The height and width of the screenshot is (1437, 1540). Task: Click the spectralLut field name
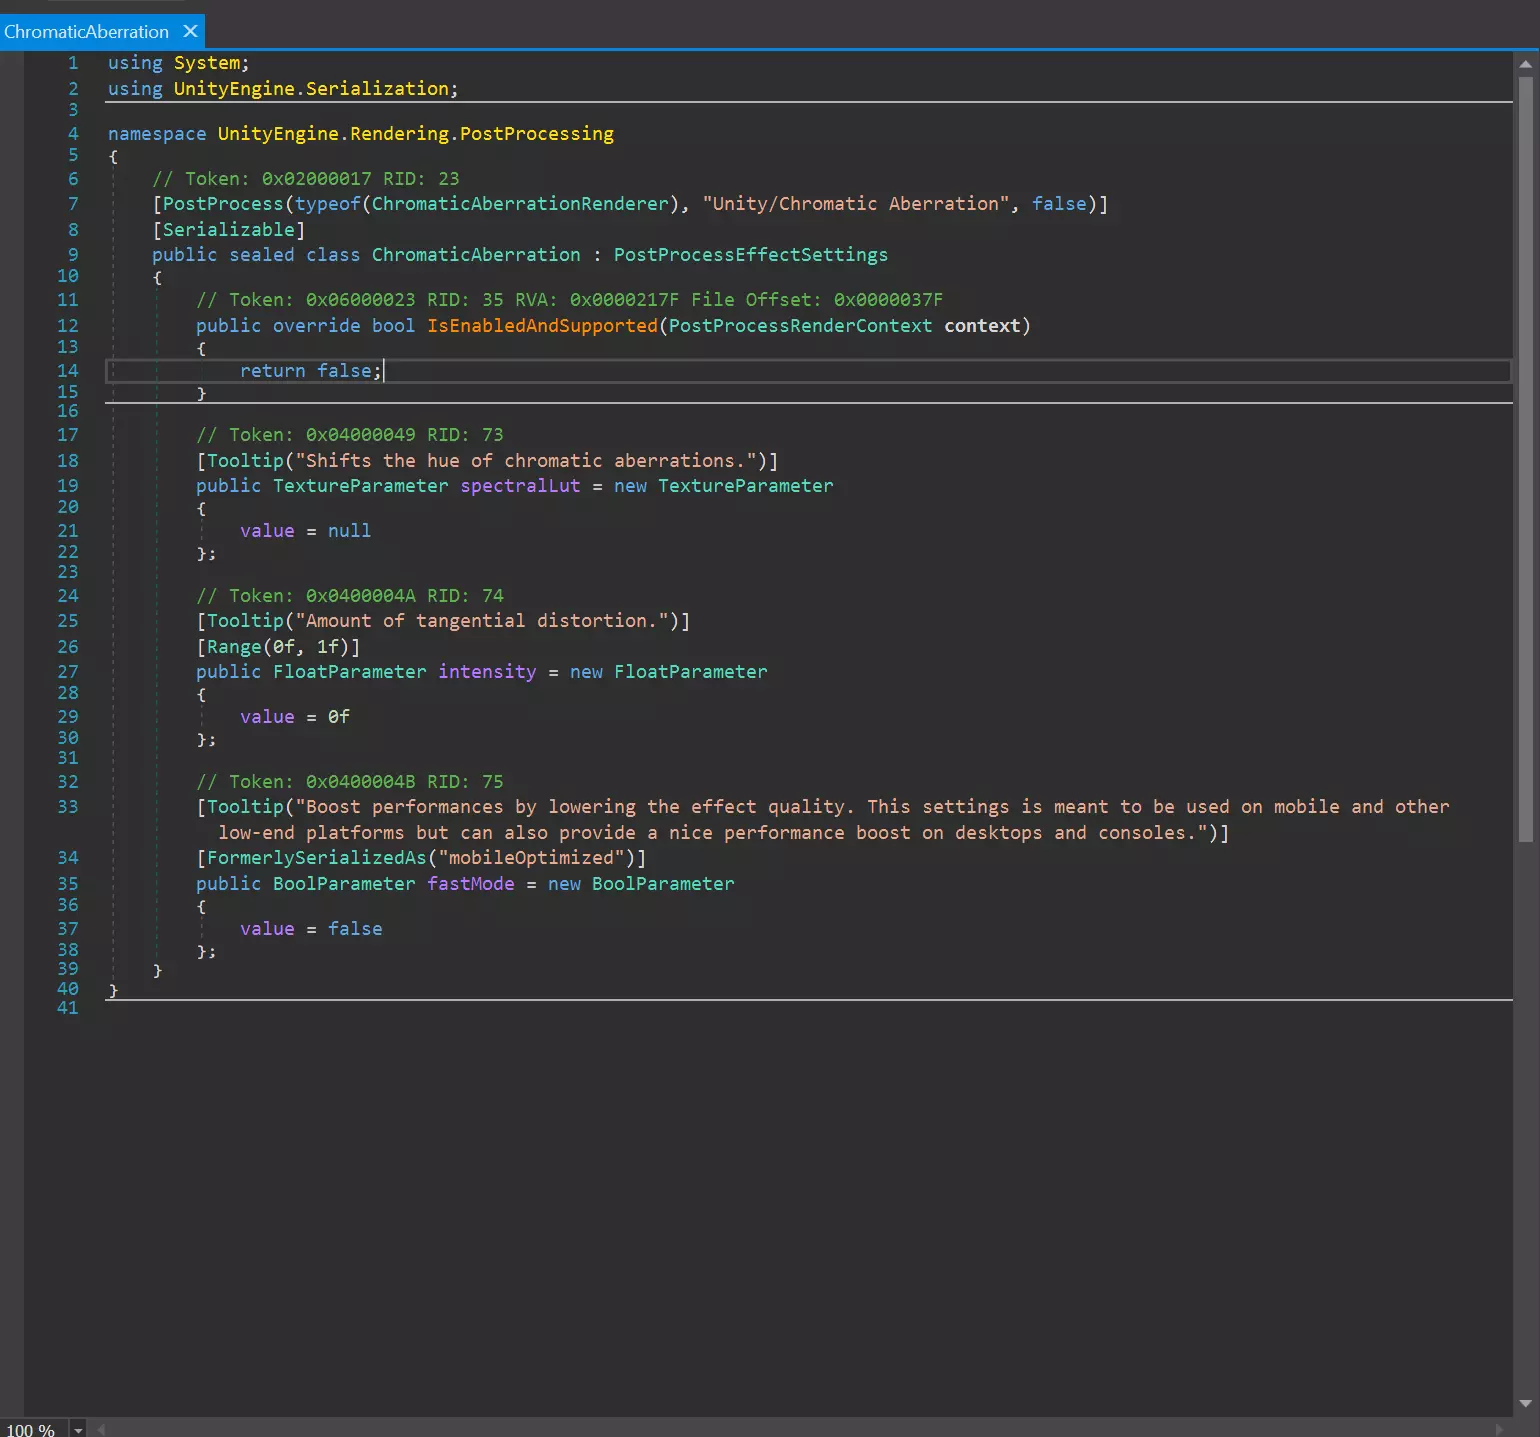[x=520, y=486]
